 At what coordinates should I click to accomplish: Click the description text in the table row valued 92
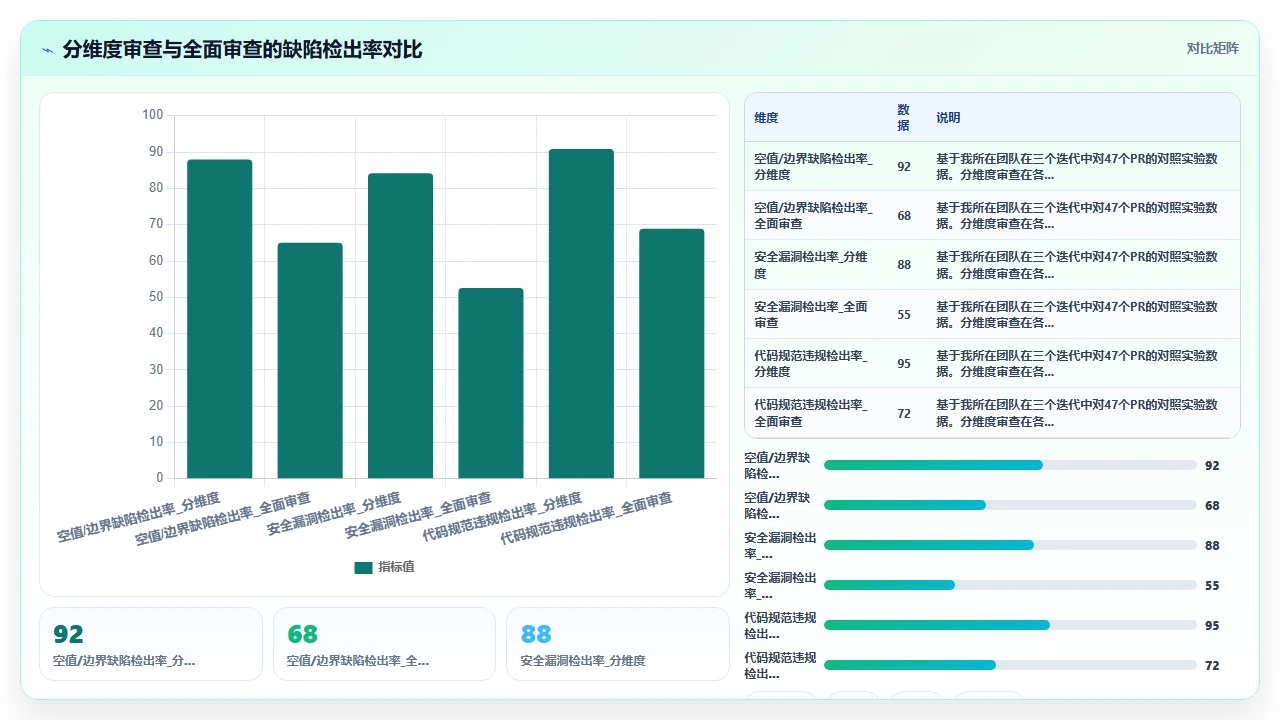(x=1077, y=166)
